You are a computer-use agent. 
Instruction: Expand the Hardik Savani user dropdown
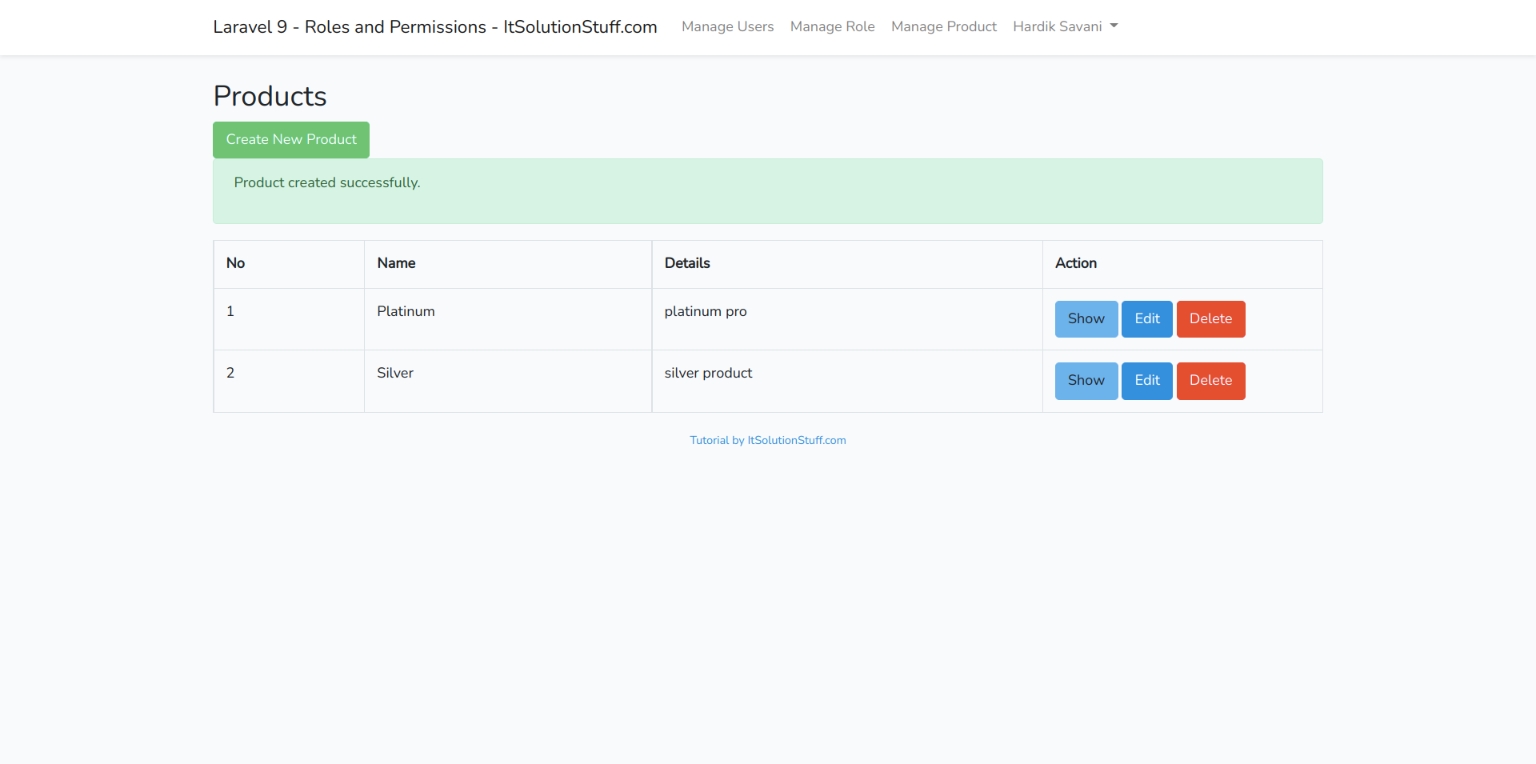click(x=1064, y=27)
